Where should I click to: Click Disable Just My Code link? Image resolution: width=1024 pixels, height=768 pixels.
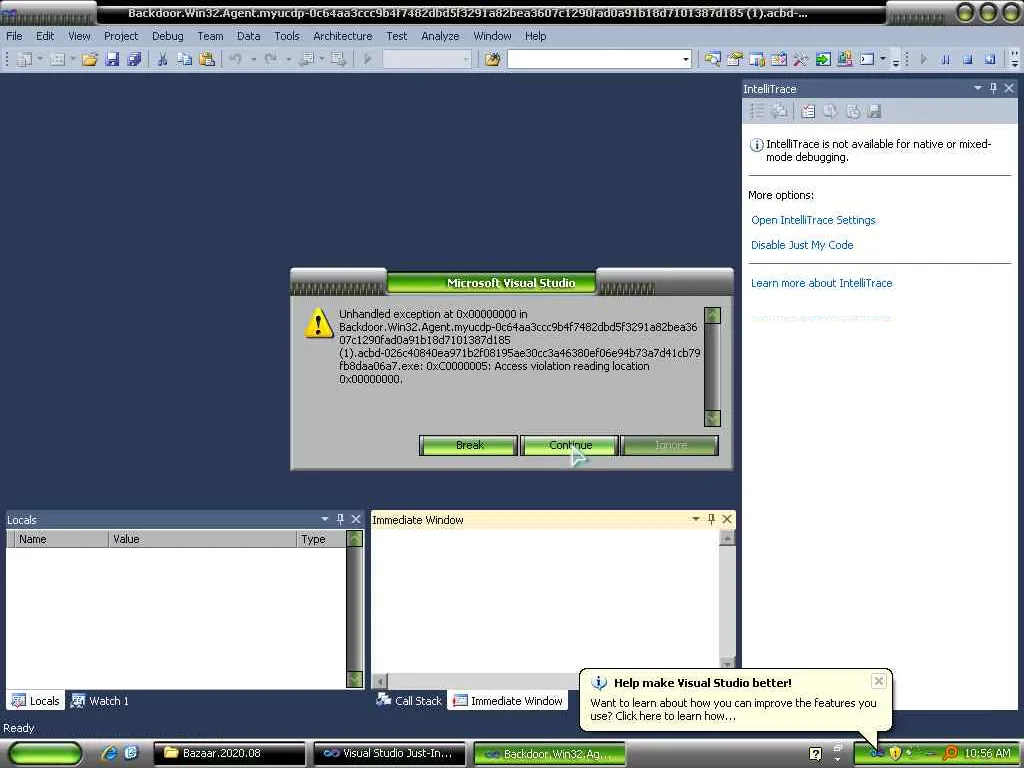tap(802, 245)
